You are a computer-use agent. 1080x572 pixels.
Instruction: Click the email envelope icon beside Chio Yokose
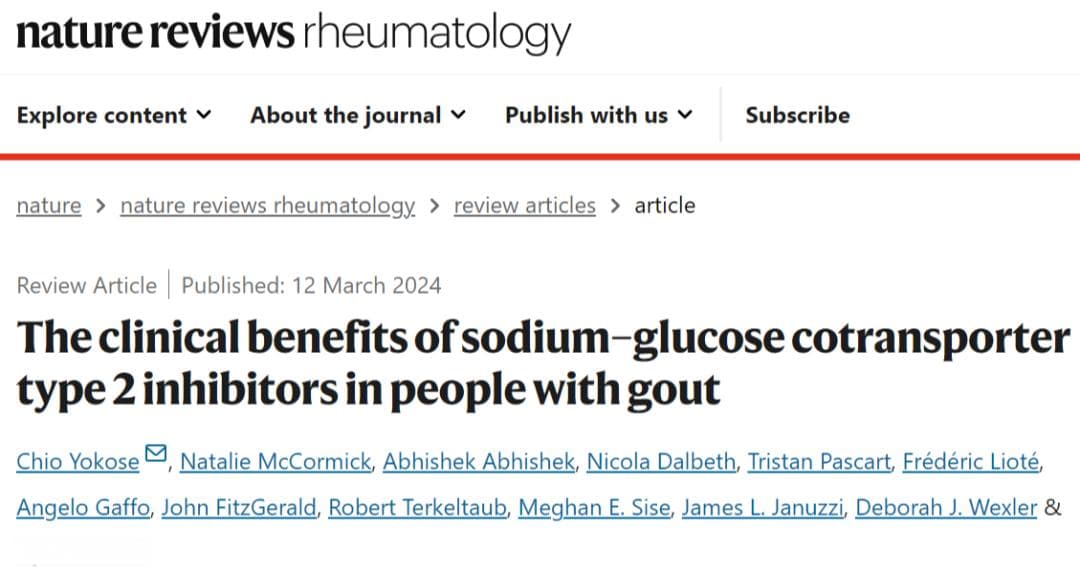coord(156,453)
